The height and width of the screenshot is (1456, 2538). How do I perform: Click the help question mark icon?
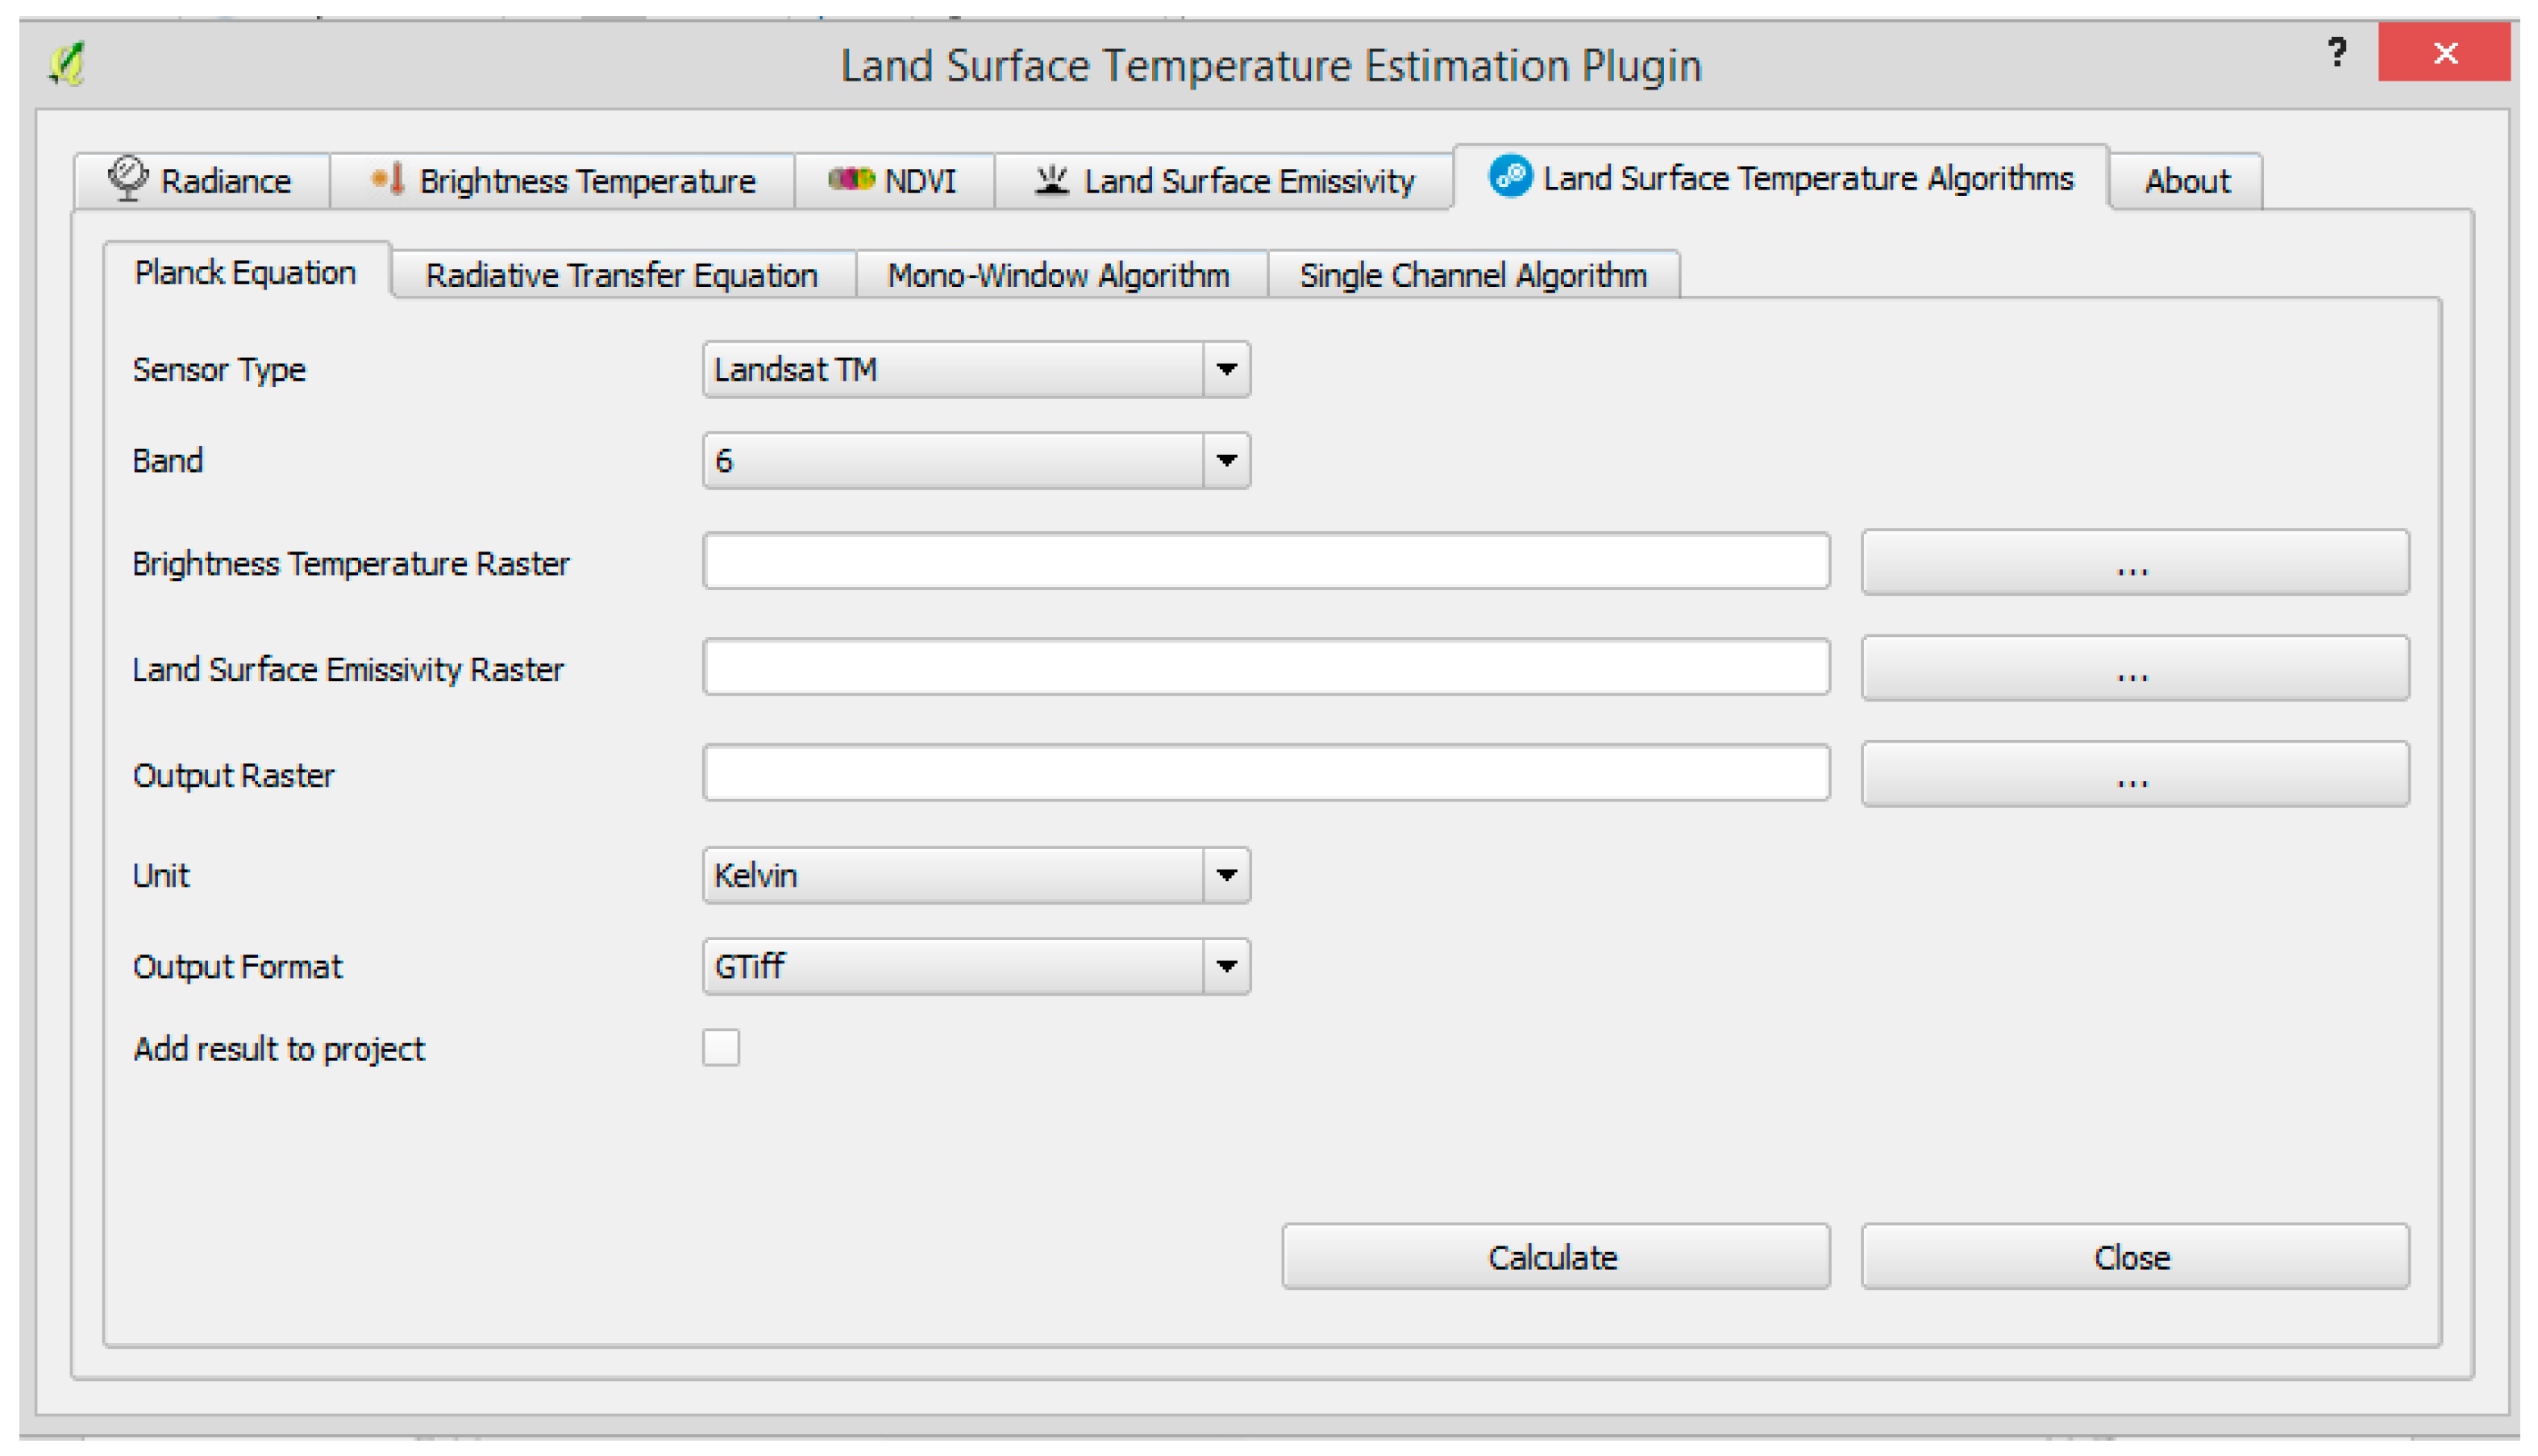click(2337, 52)
